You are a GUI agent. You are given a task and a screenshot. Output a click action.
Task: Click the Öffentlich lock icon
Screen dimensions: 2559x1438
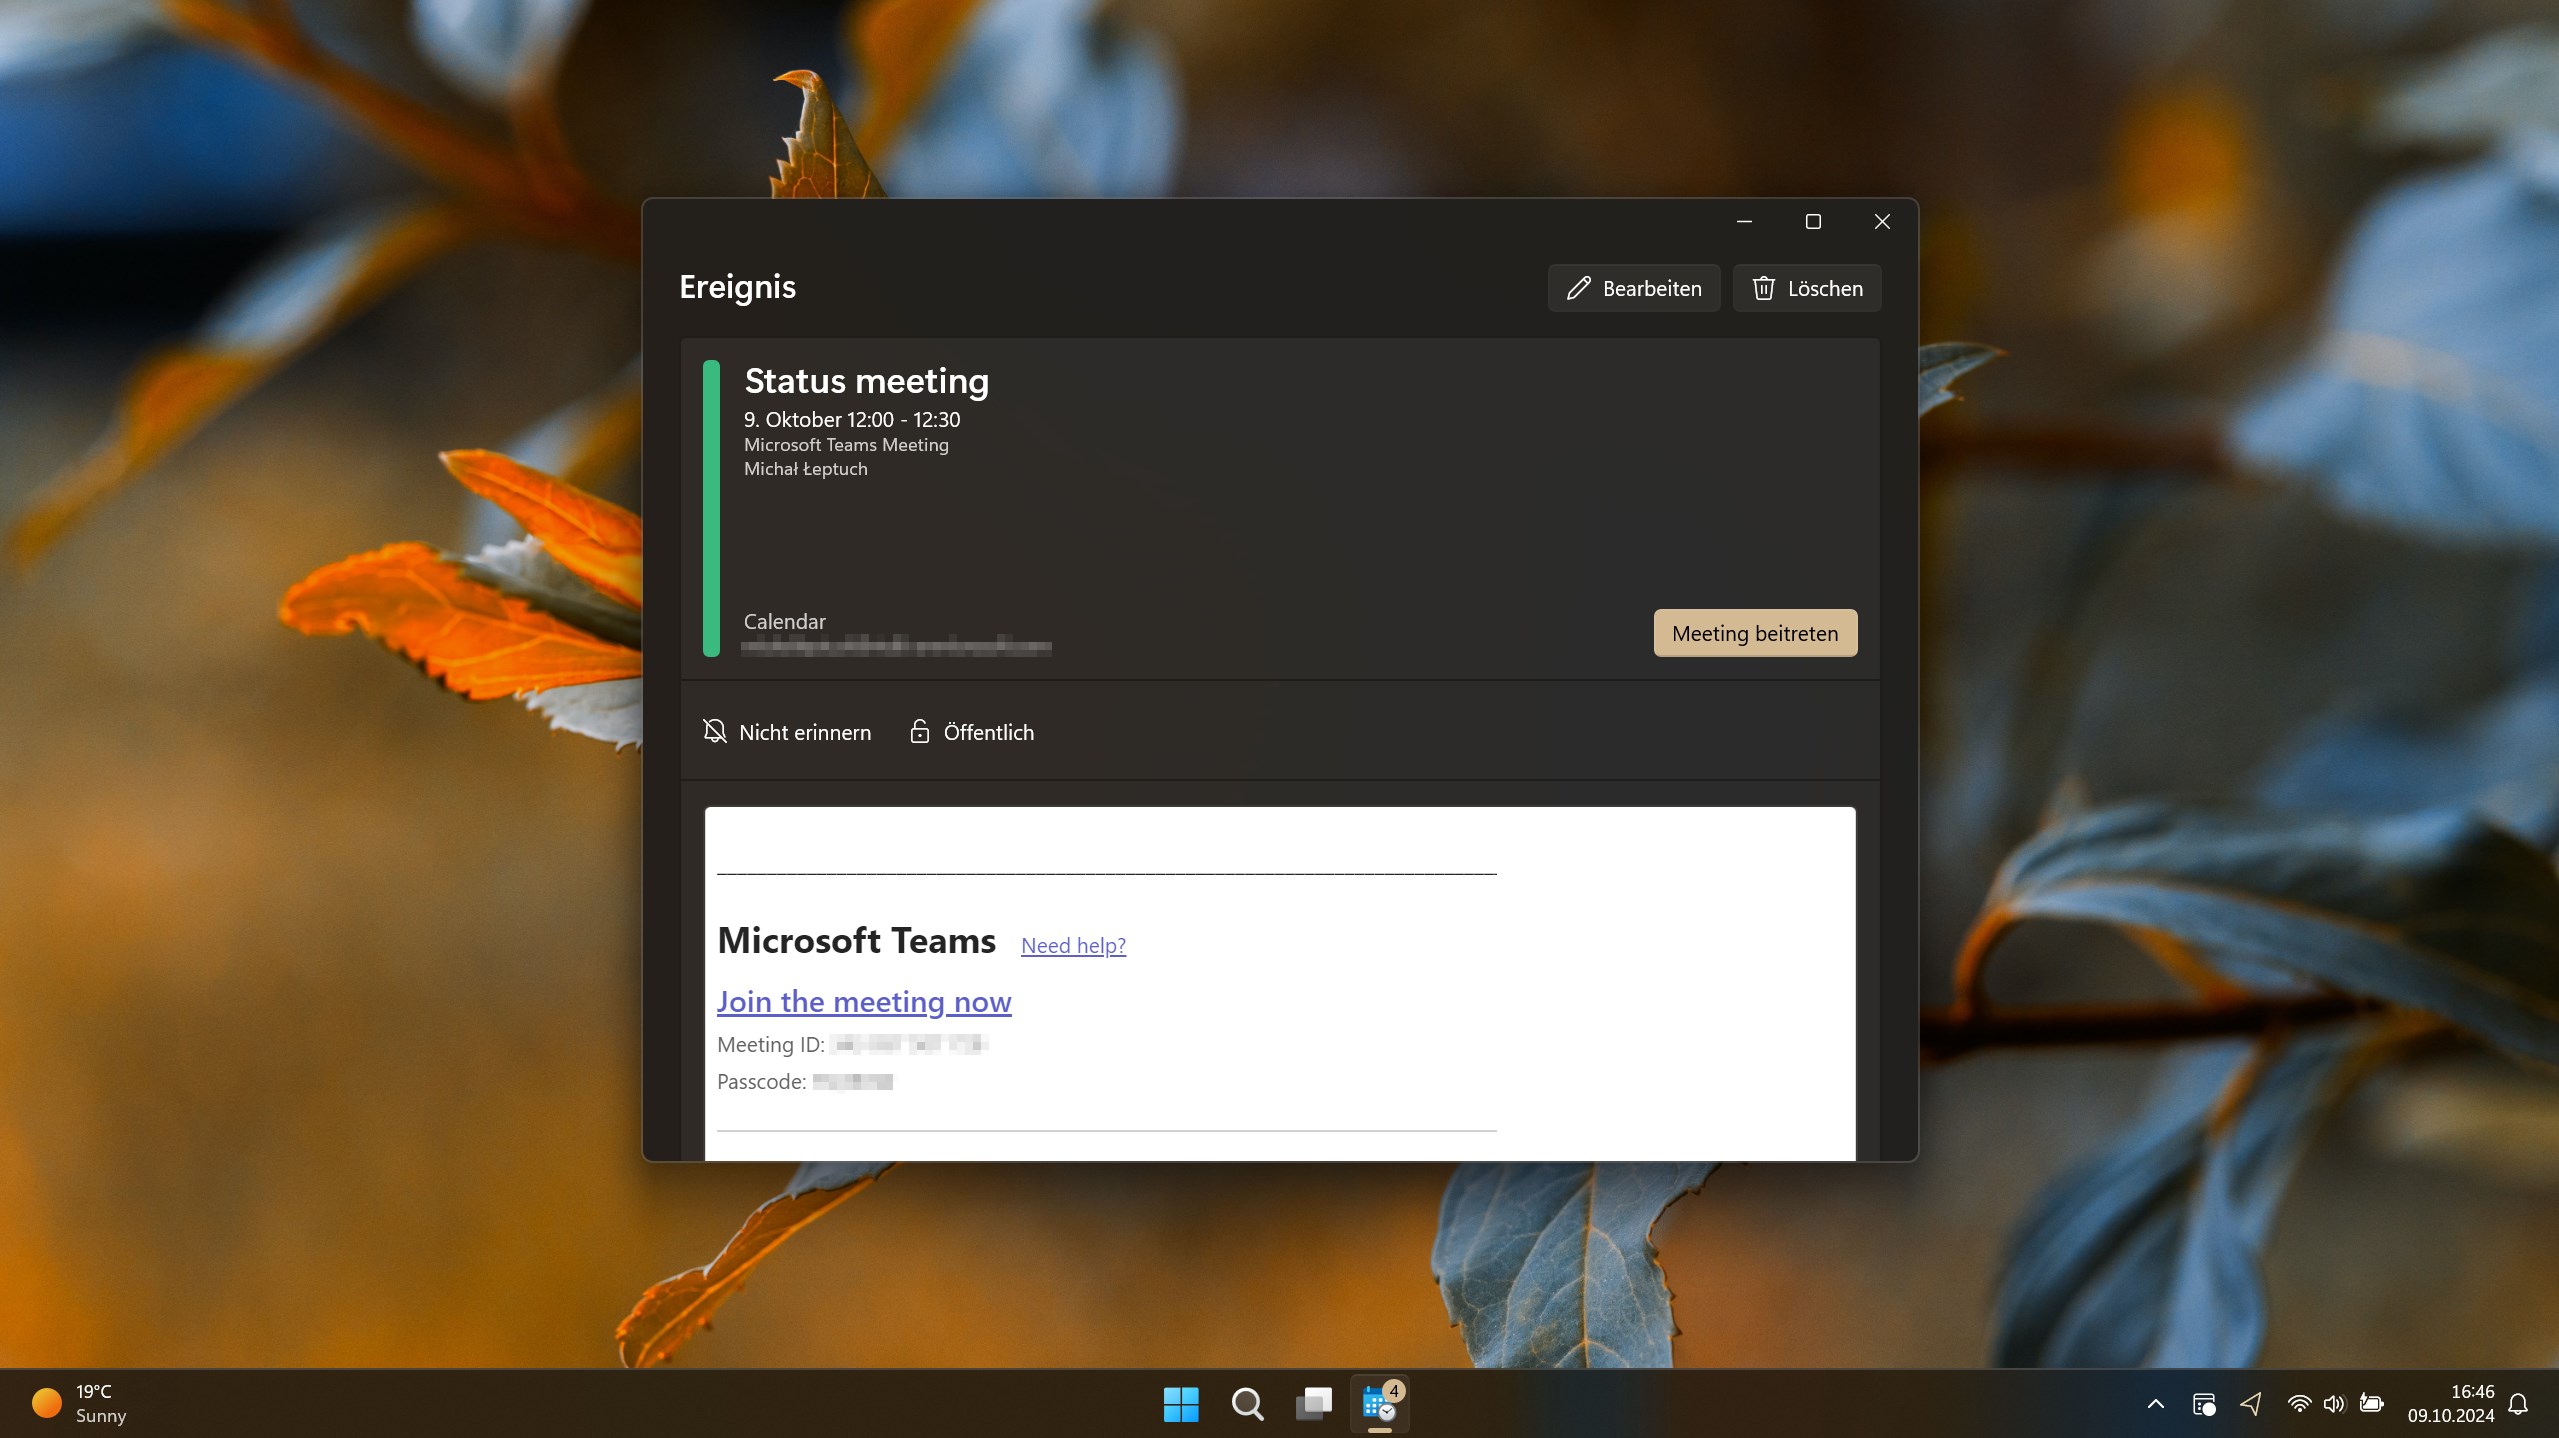919,731
